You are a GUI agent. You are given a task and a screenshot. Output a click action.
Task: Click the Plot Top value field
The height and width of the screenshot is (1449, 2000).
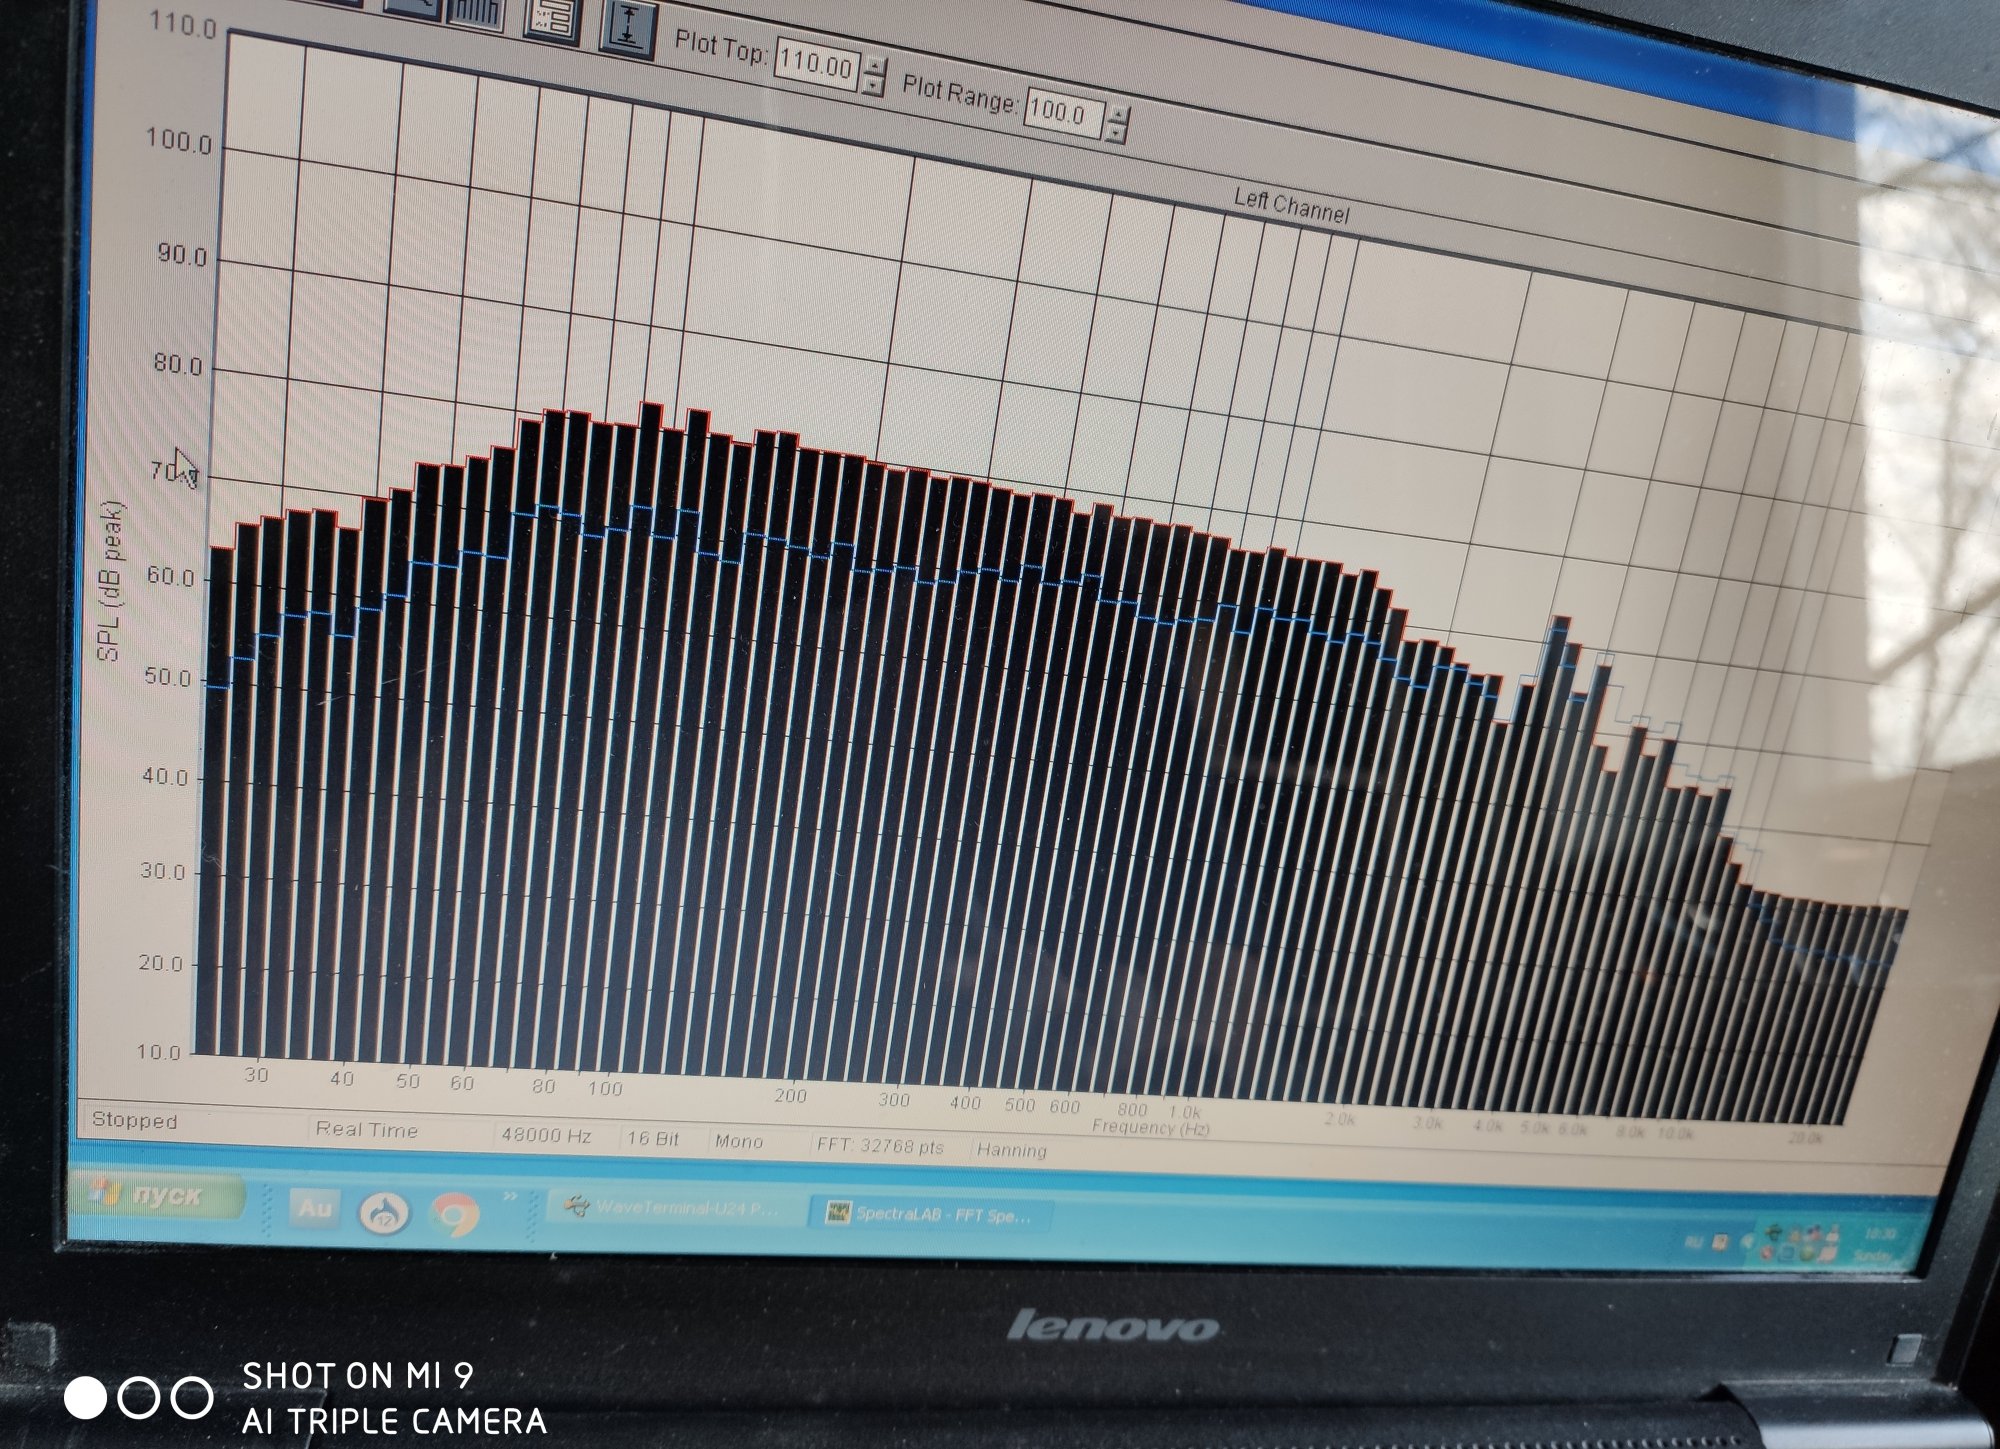(x=816, y=67)
